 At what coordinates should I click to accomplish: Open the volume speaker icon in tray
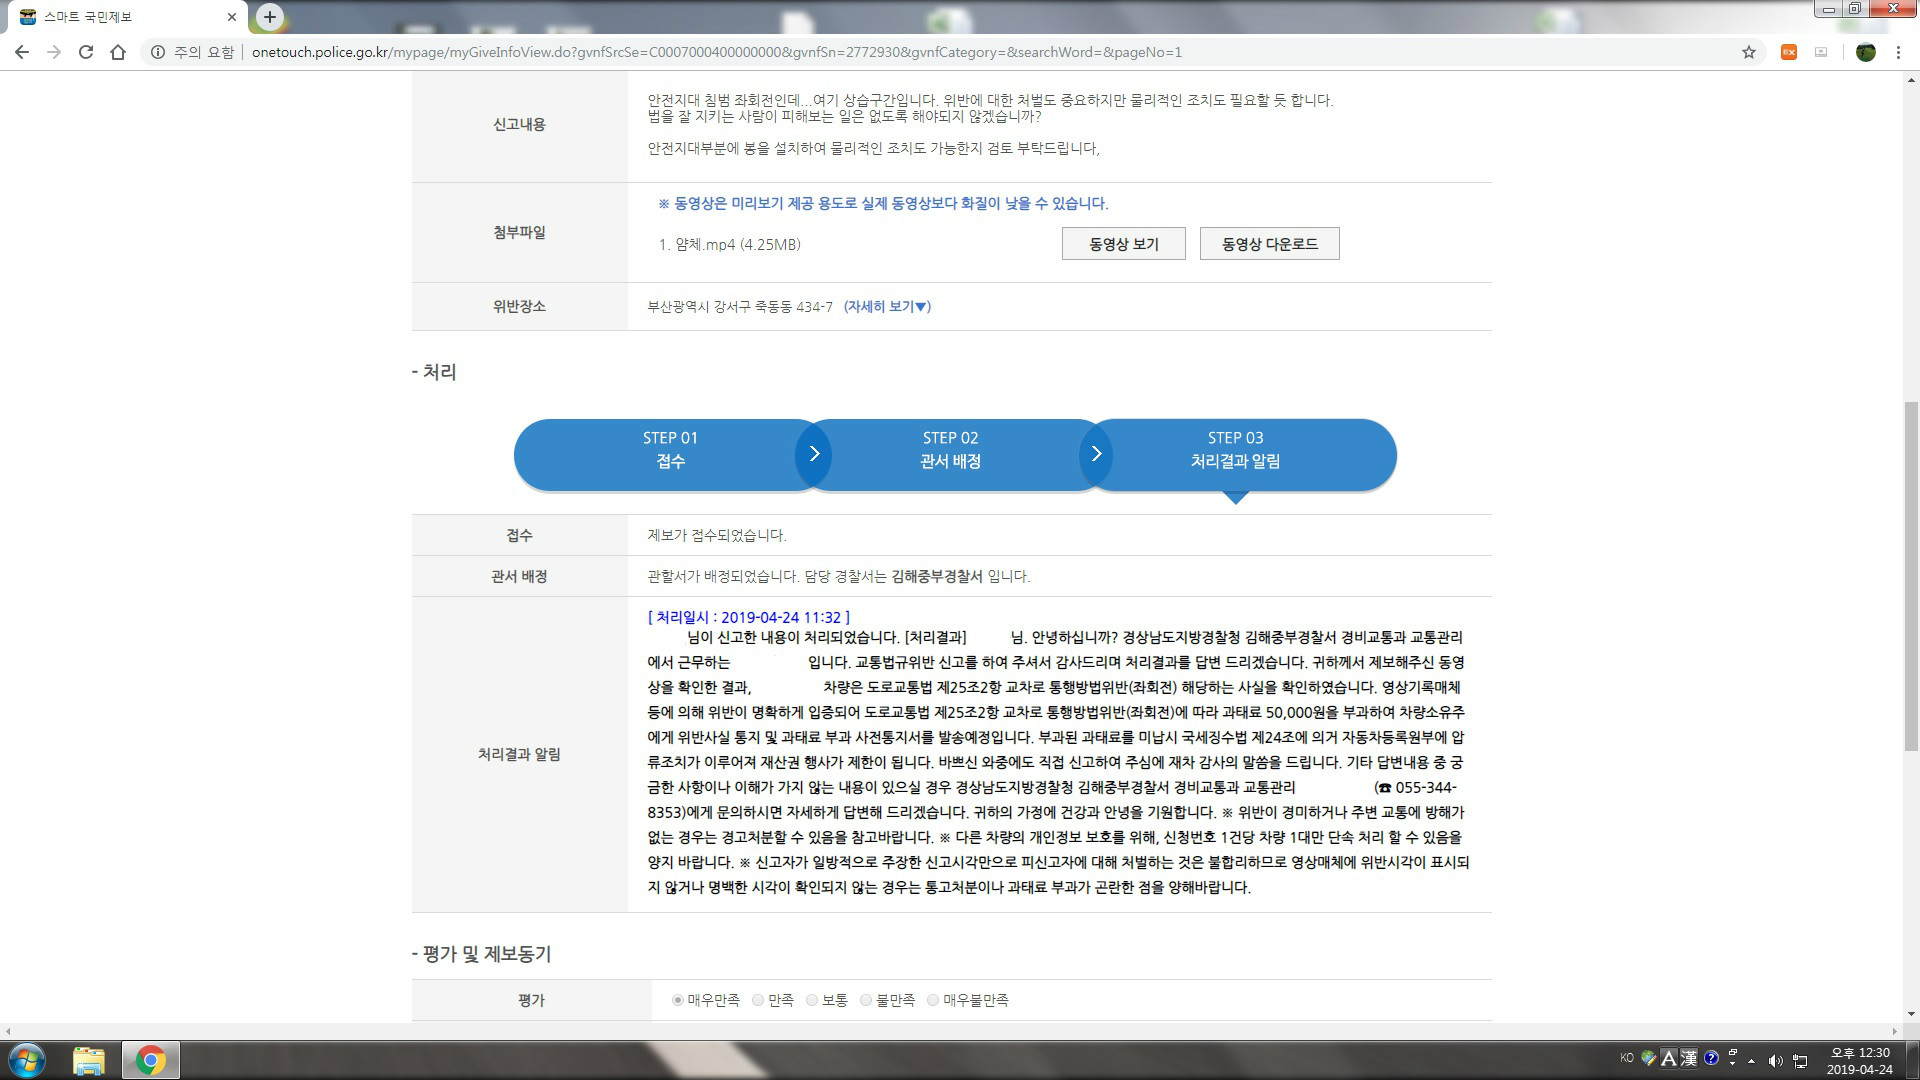(x=1775, y=1061)
